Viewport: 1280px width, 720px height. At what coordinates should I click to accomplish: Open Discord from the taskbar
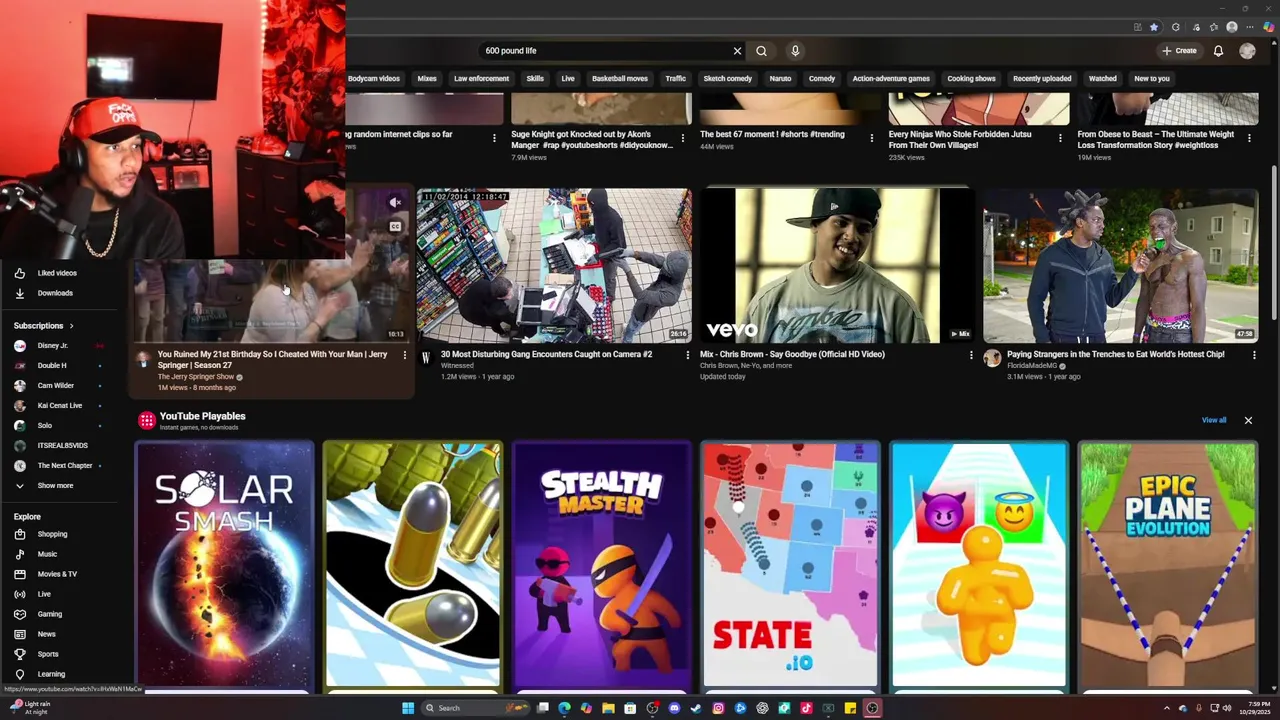coord(674,708)
